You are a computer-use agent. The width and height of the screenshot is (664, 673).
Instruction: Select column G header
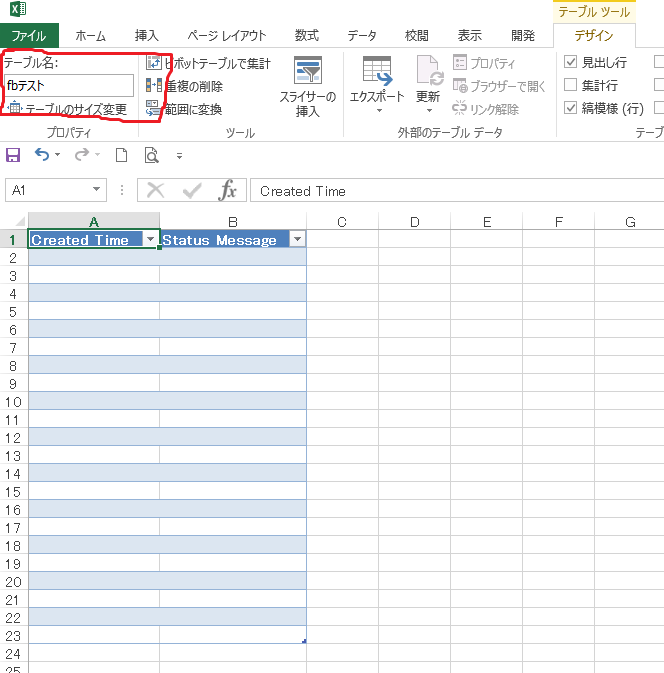[x=630, y=221]
